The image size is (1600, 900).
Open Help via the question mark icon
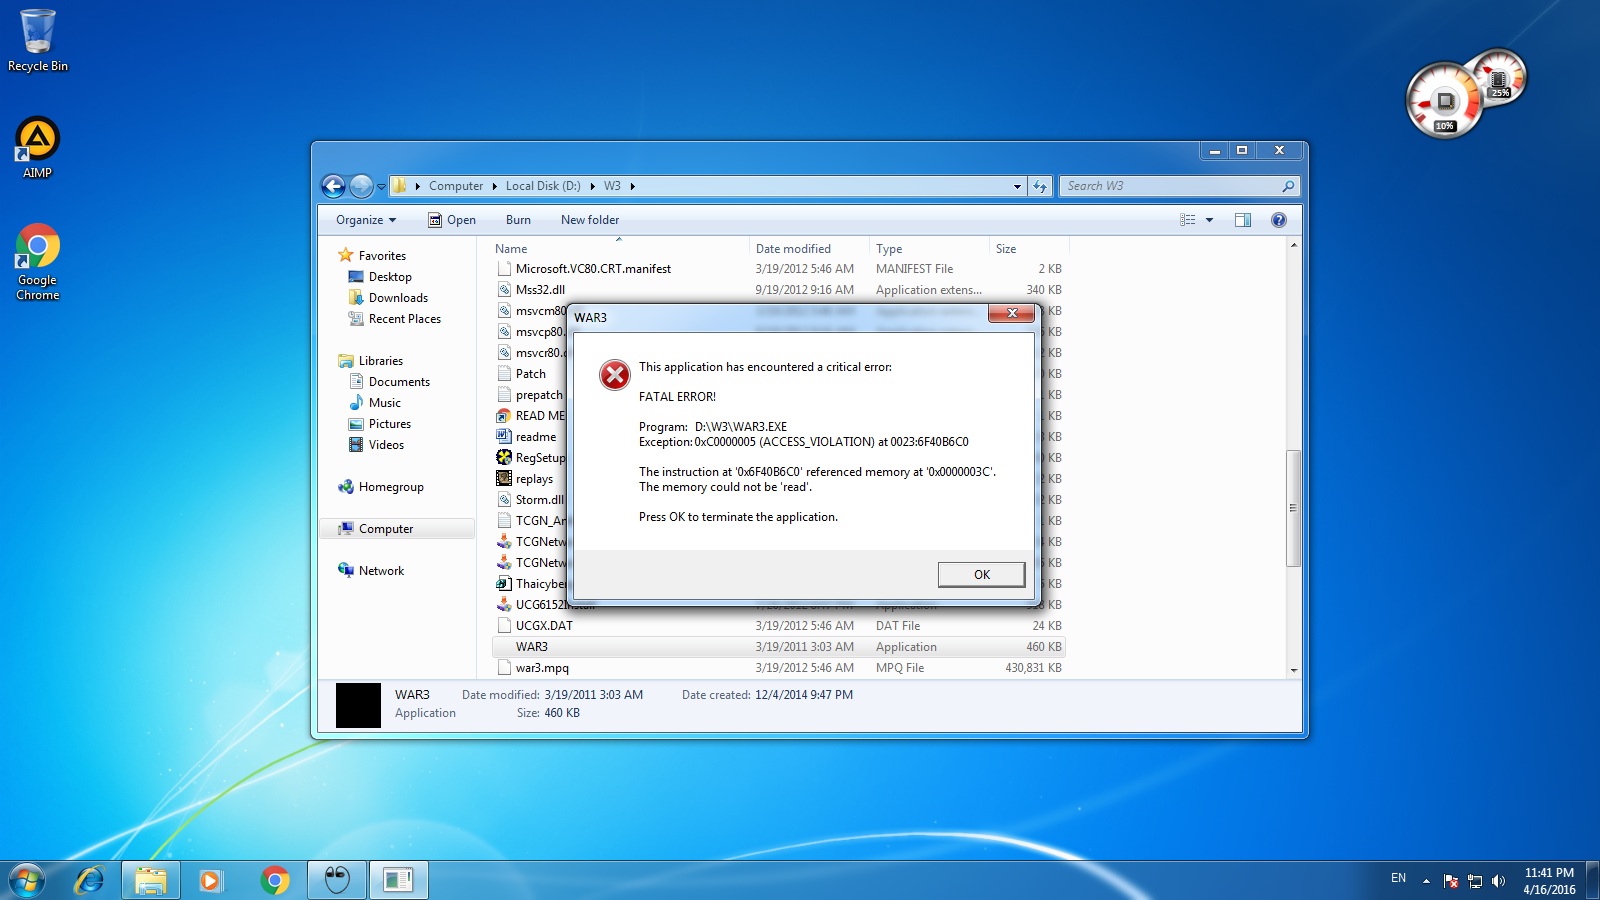pos(1278,220)
